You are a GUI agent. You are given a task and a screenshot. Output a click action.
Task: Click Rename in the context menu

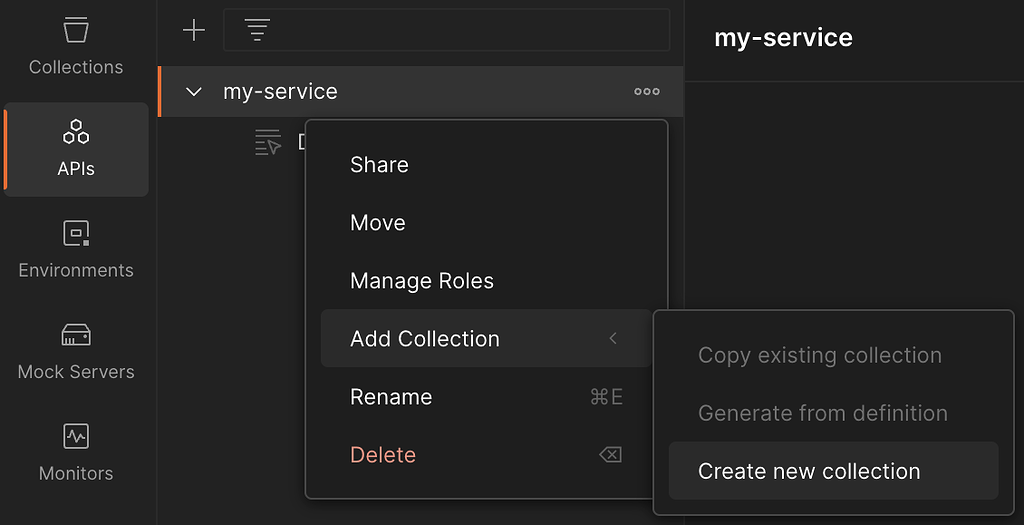coord(391,397)
